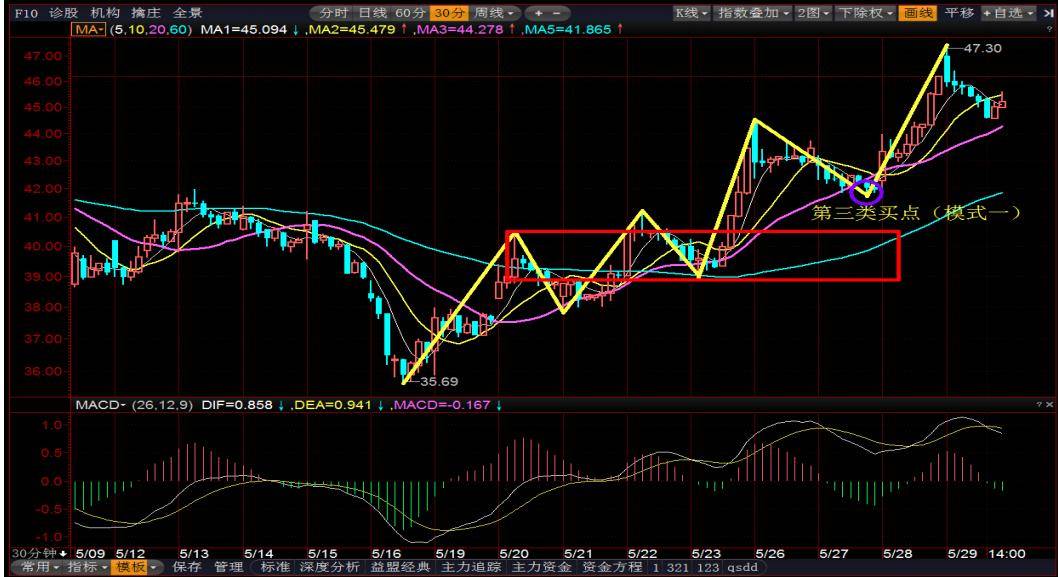Open the 擒庄 menu item
Screen dimensions: 1058x577
click(146, 13)
